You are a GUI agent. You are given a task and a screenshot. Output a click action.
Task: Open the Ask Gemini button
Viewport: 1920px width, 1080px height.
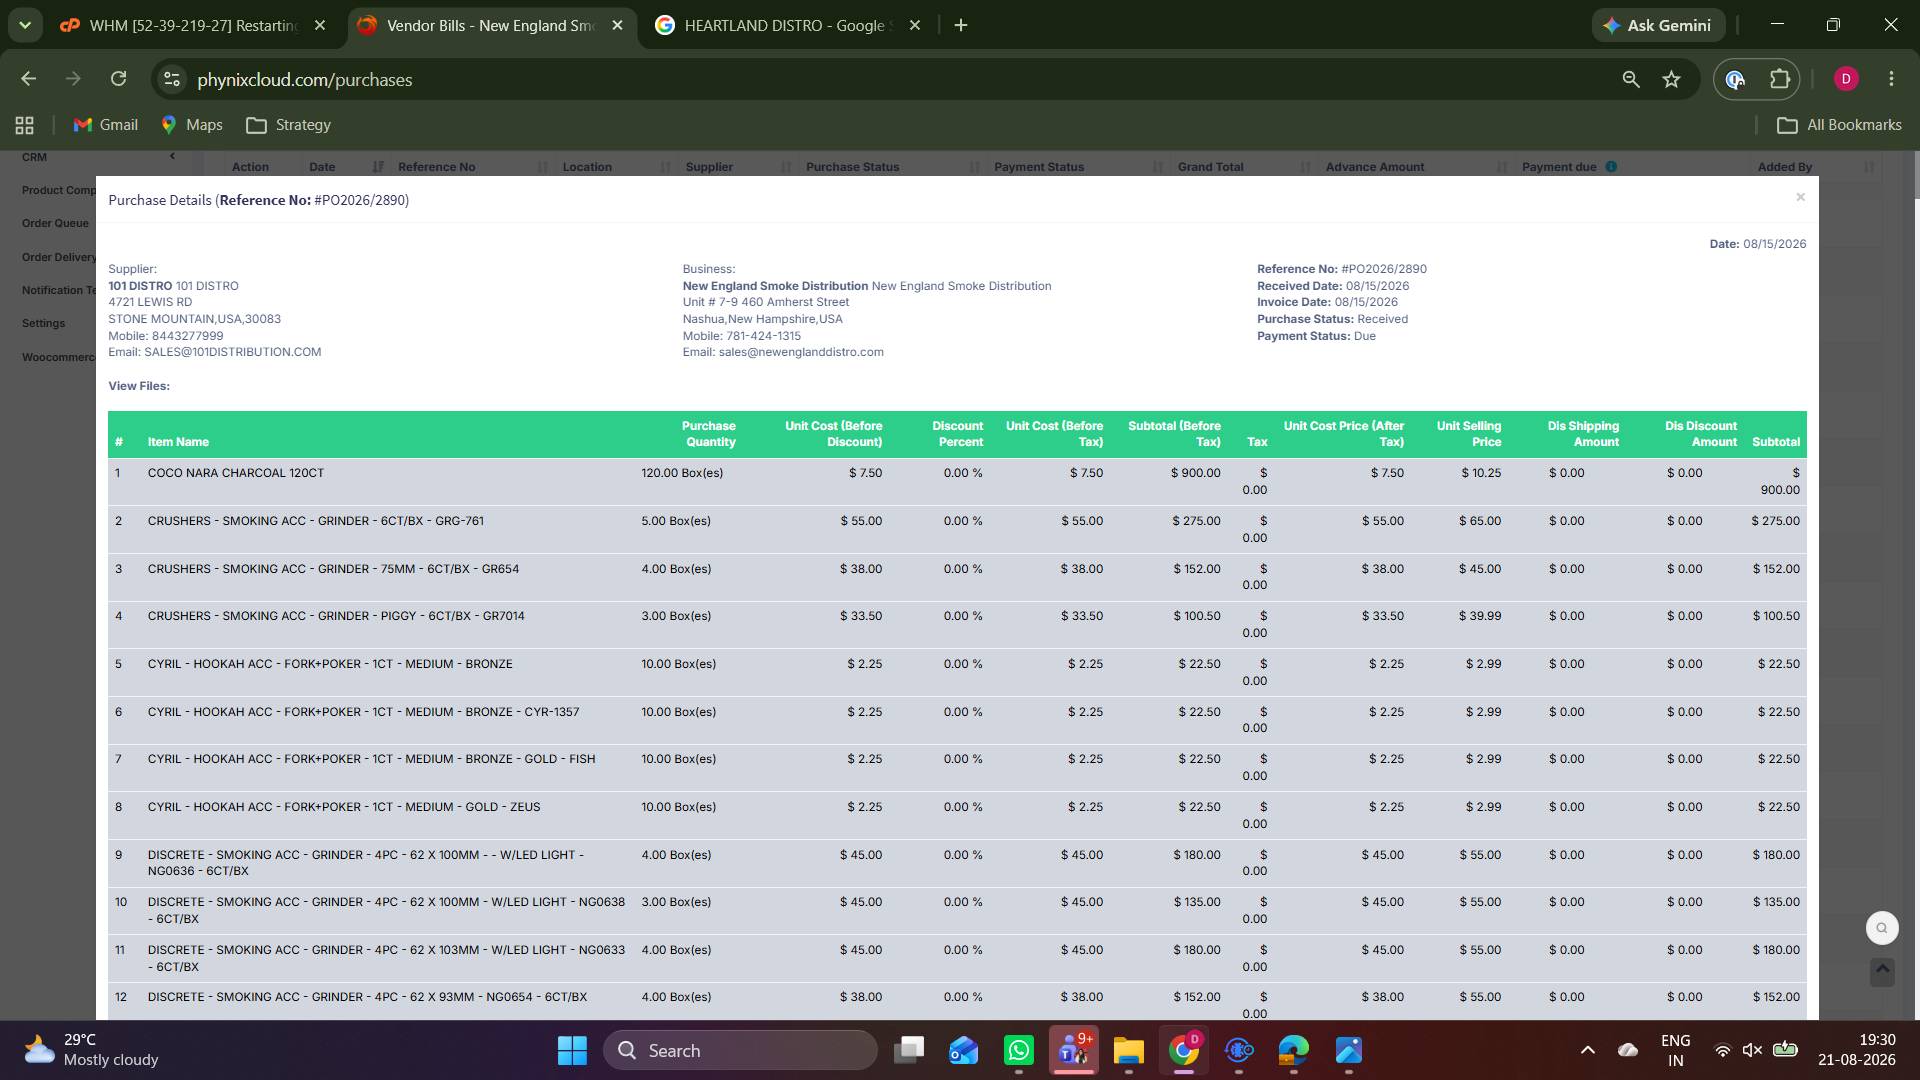tap(1657, 25)
